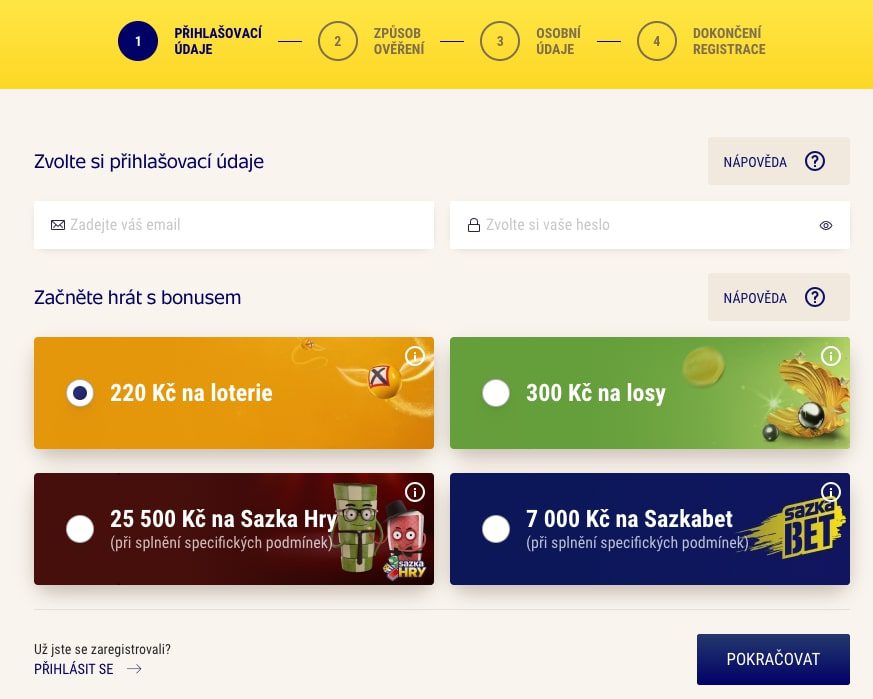
Task: Open info on the Sazkabet bonus card
Action: point(833,492)
